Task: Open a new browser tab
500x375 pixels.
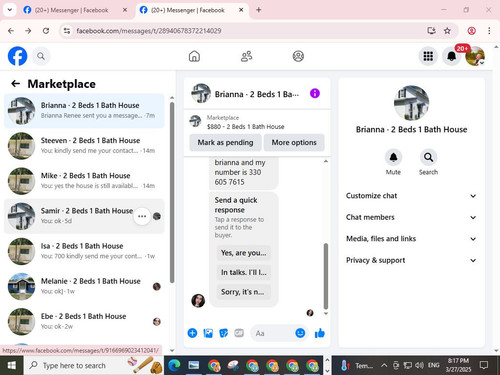Action: 259,10
